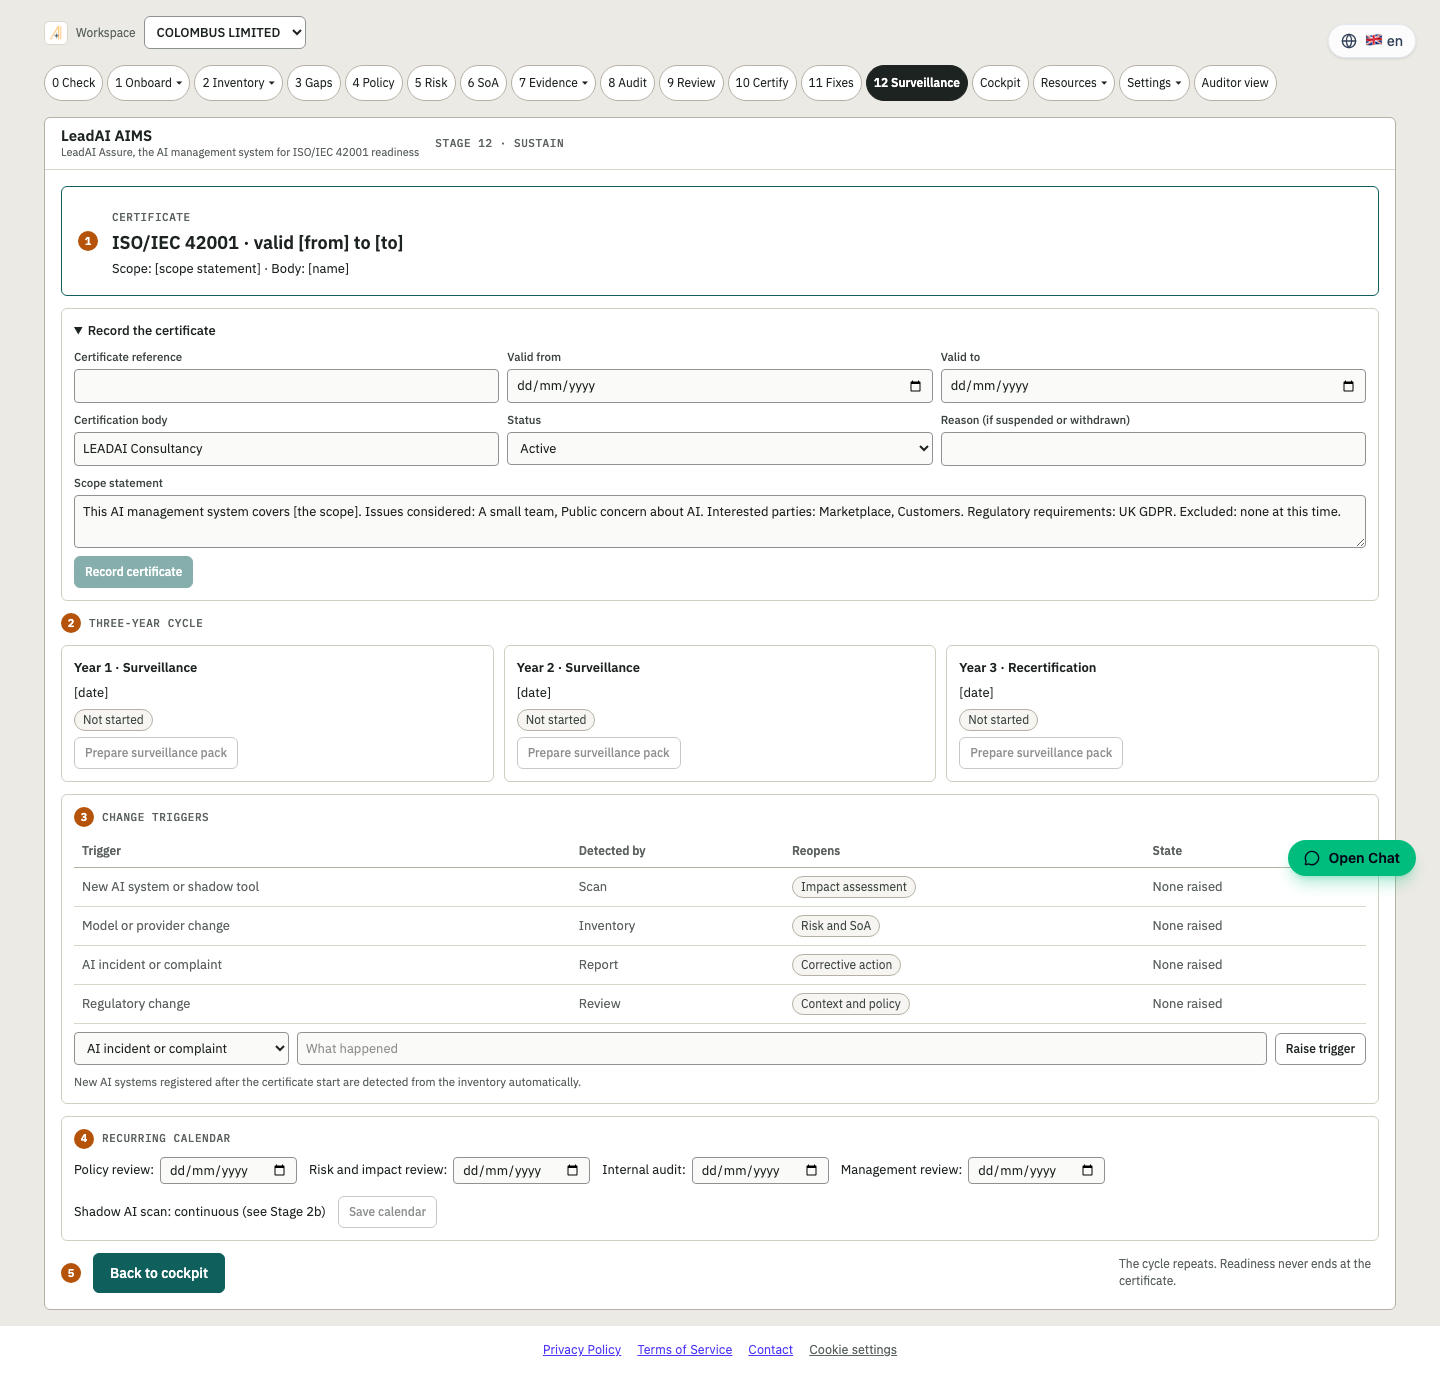Open Cookie settings in the footer
Viewport: 1440px width, 1374px height.
(853, 1350)
